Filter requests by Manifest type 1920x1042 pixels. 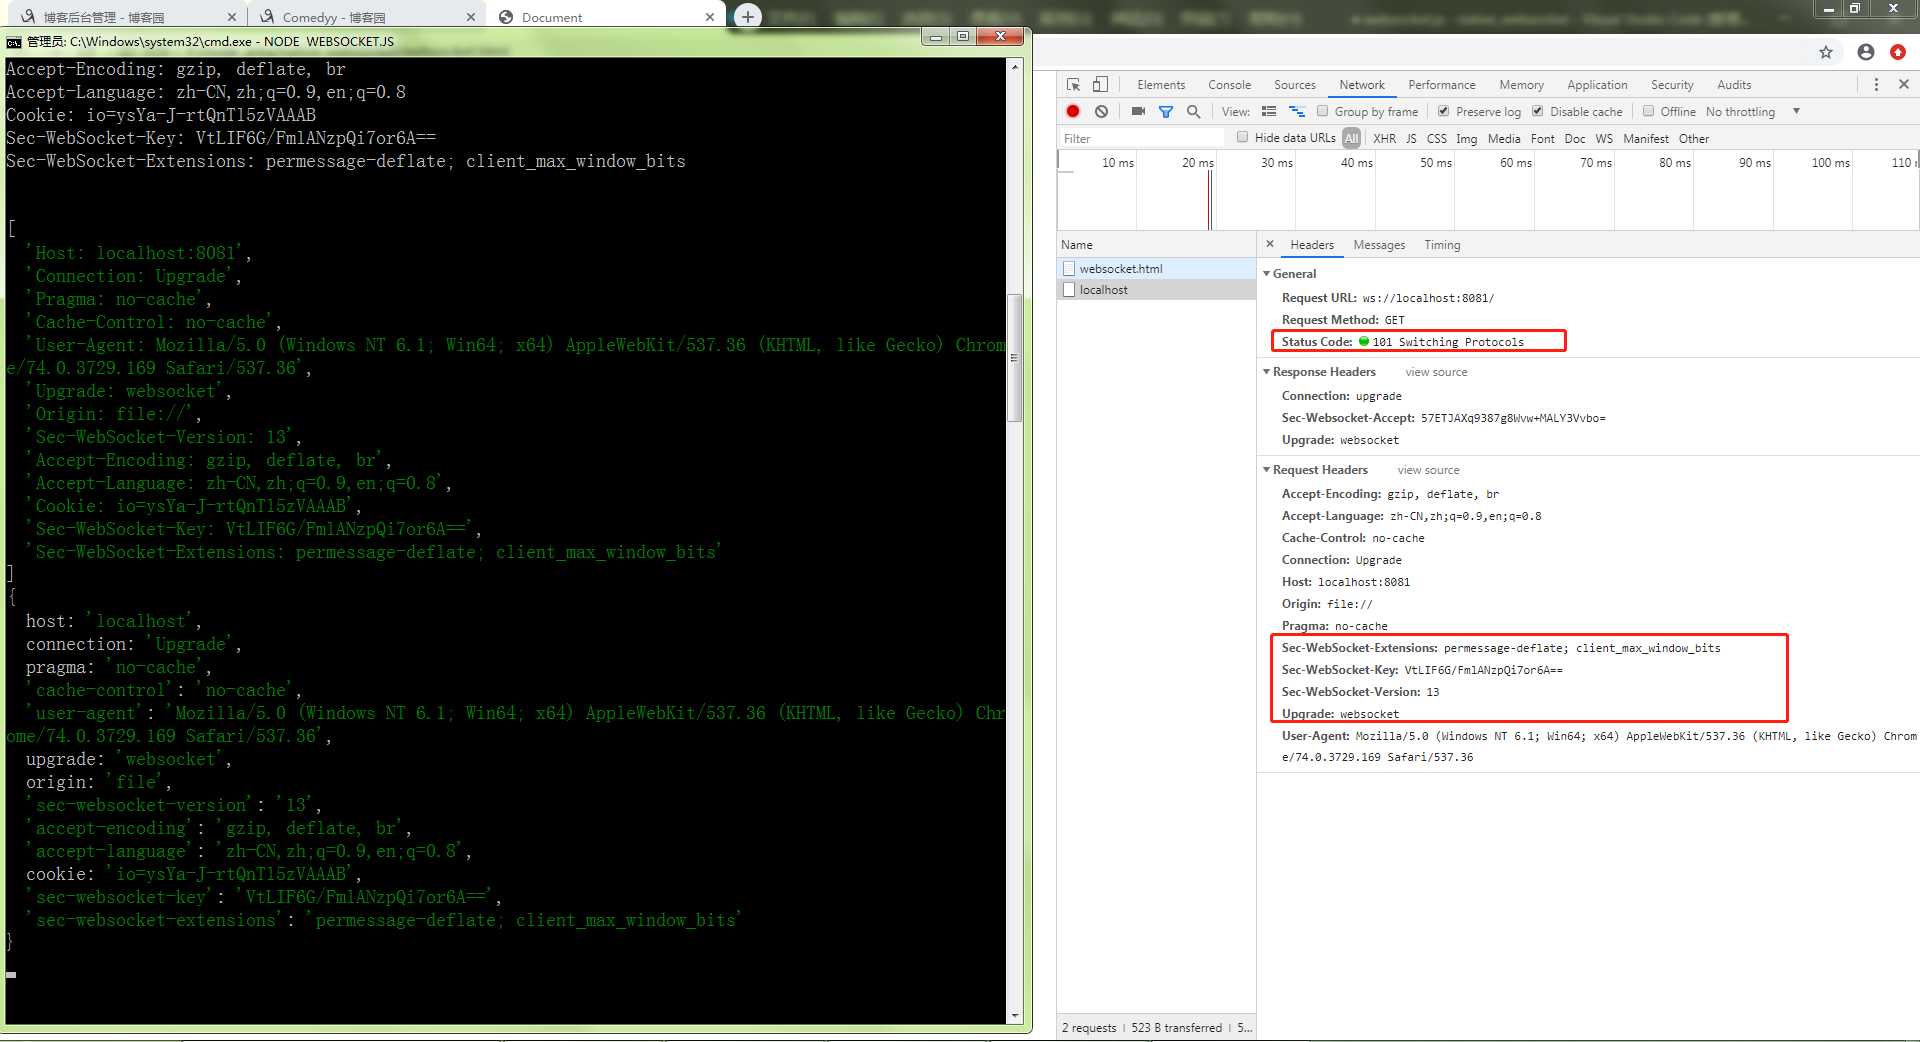(1645, 138)
